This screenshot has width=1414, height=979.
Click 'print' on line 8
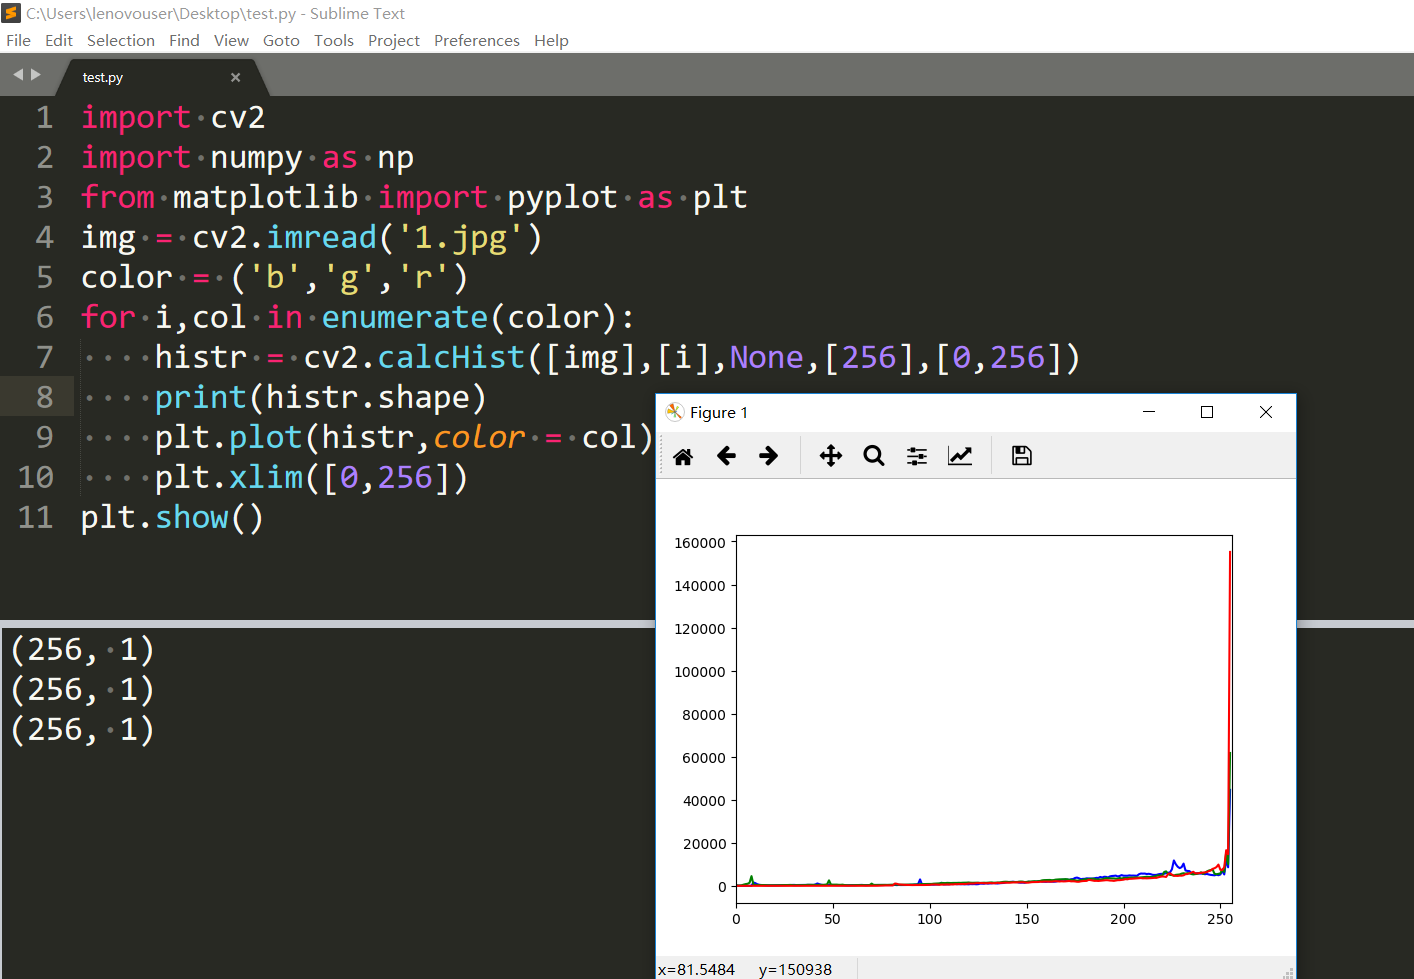(200, 398)
